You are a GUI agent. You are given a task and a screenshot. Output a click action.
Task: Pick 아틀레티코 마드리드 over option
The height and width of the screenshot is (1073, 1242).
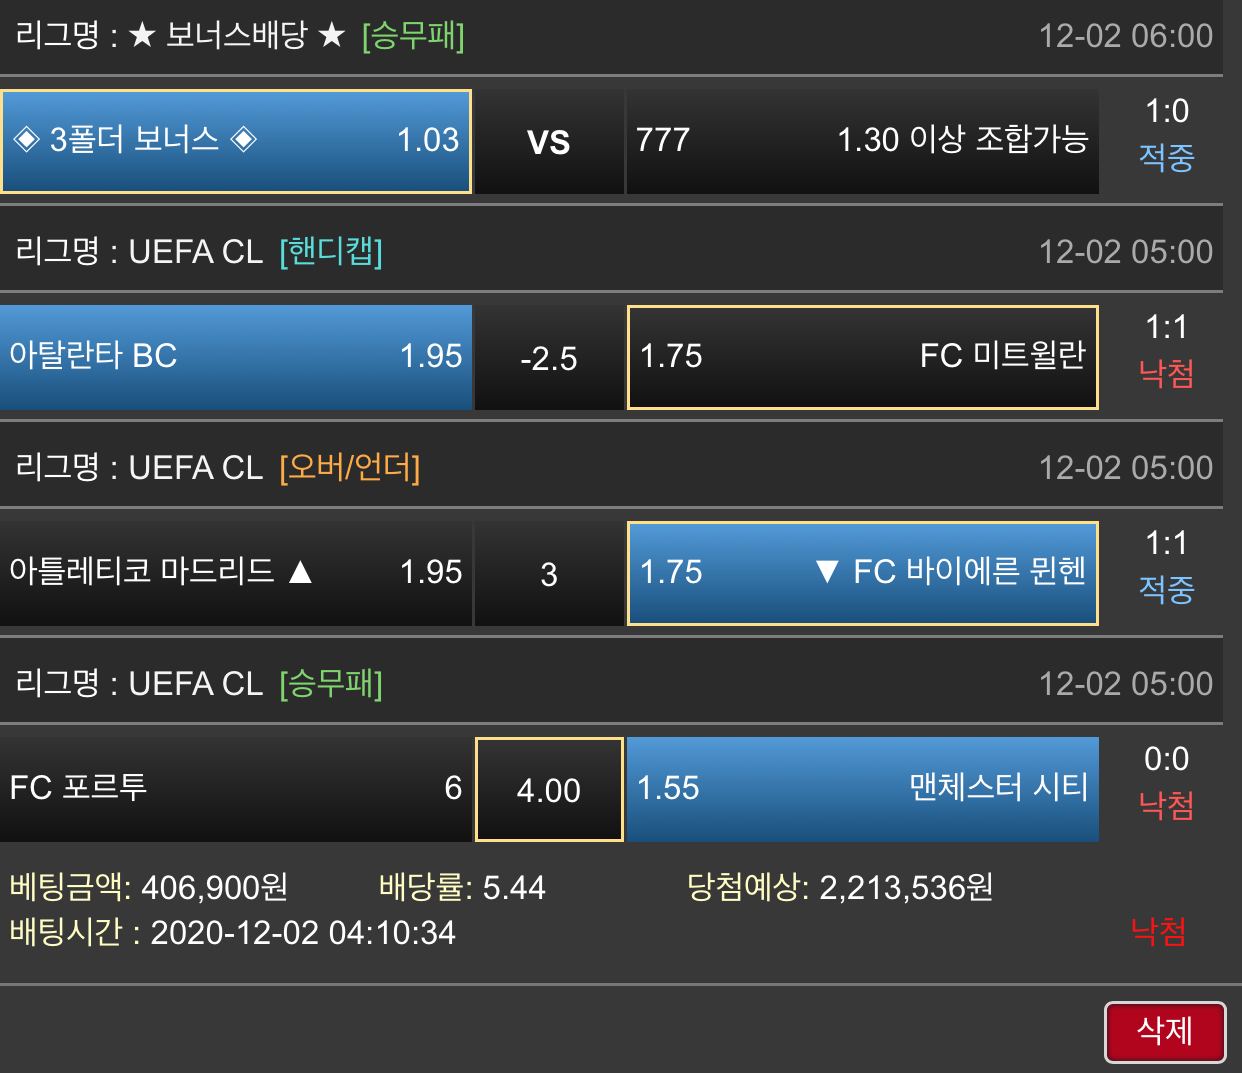click(x=236, y=573)
